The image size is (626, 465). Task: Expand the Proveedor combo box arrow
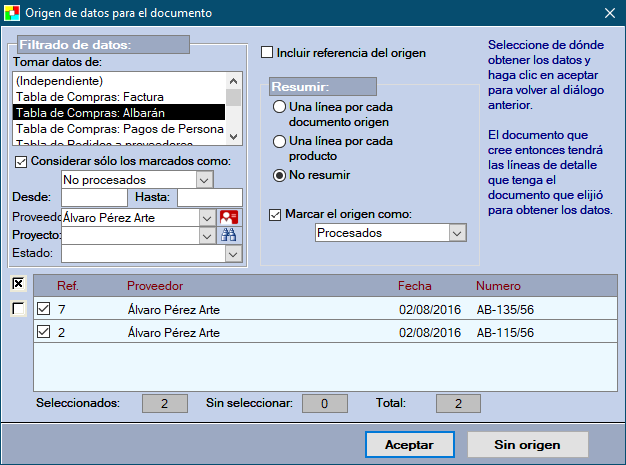pyautogui.click(x=206, y=217)
